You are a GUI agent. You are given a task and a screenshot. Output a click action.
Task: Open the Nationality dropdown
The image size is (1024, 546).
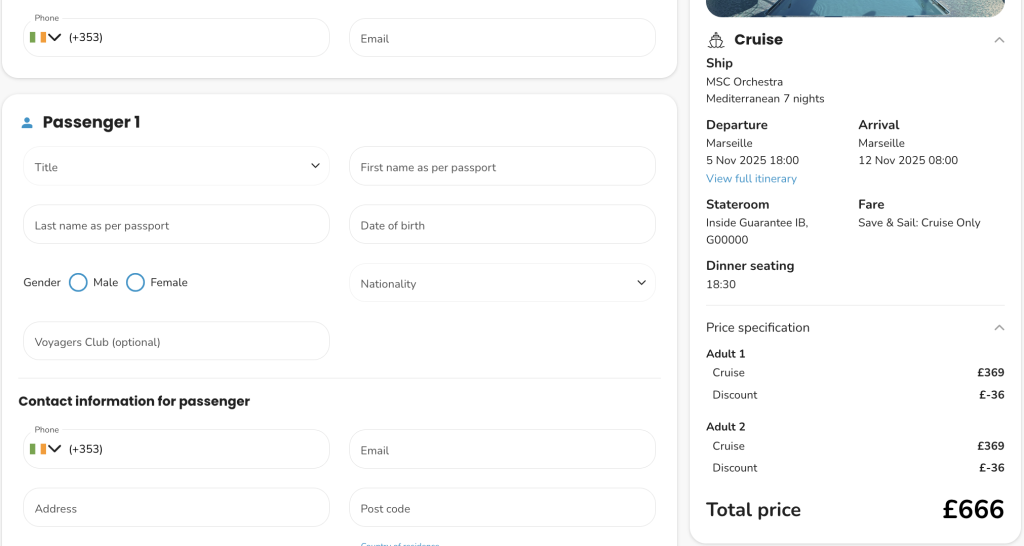tap(502, 283)
